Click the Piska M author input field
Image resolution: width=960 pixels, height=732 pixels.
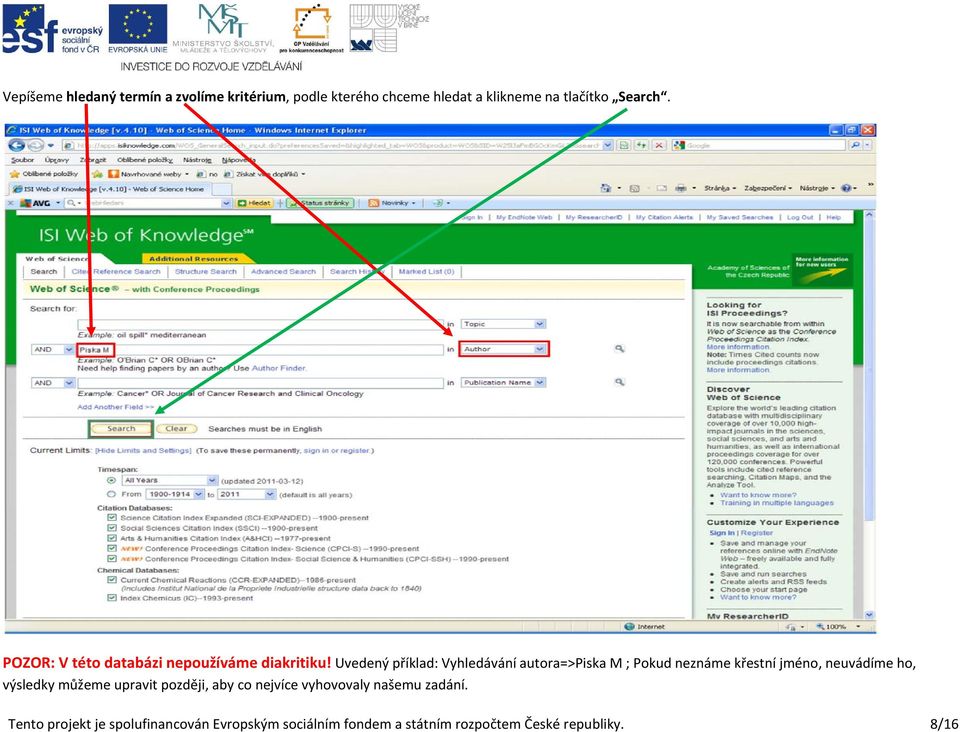260,349
